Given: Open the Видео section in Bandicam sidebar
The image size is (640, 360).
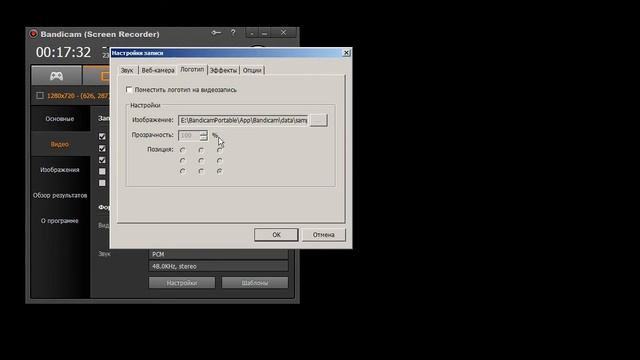Looking at the screenshot, I should tap(60, 144).
